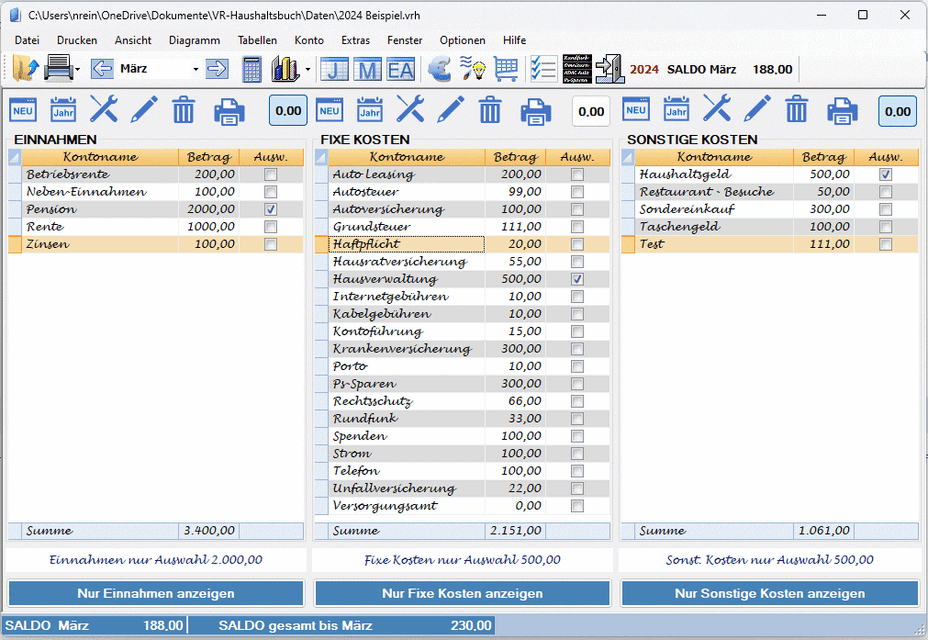Click the Jahr calendar icon above Fixe Kosten
The height and width of the screenshot is (640, 928).
pyautogui.click(x=370, y=109)
